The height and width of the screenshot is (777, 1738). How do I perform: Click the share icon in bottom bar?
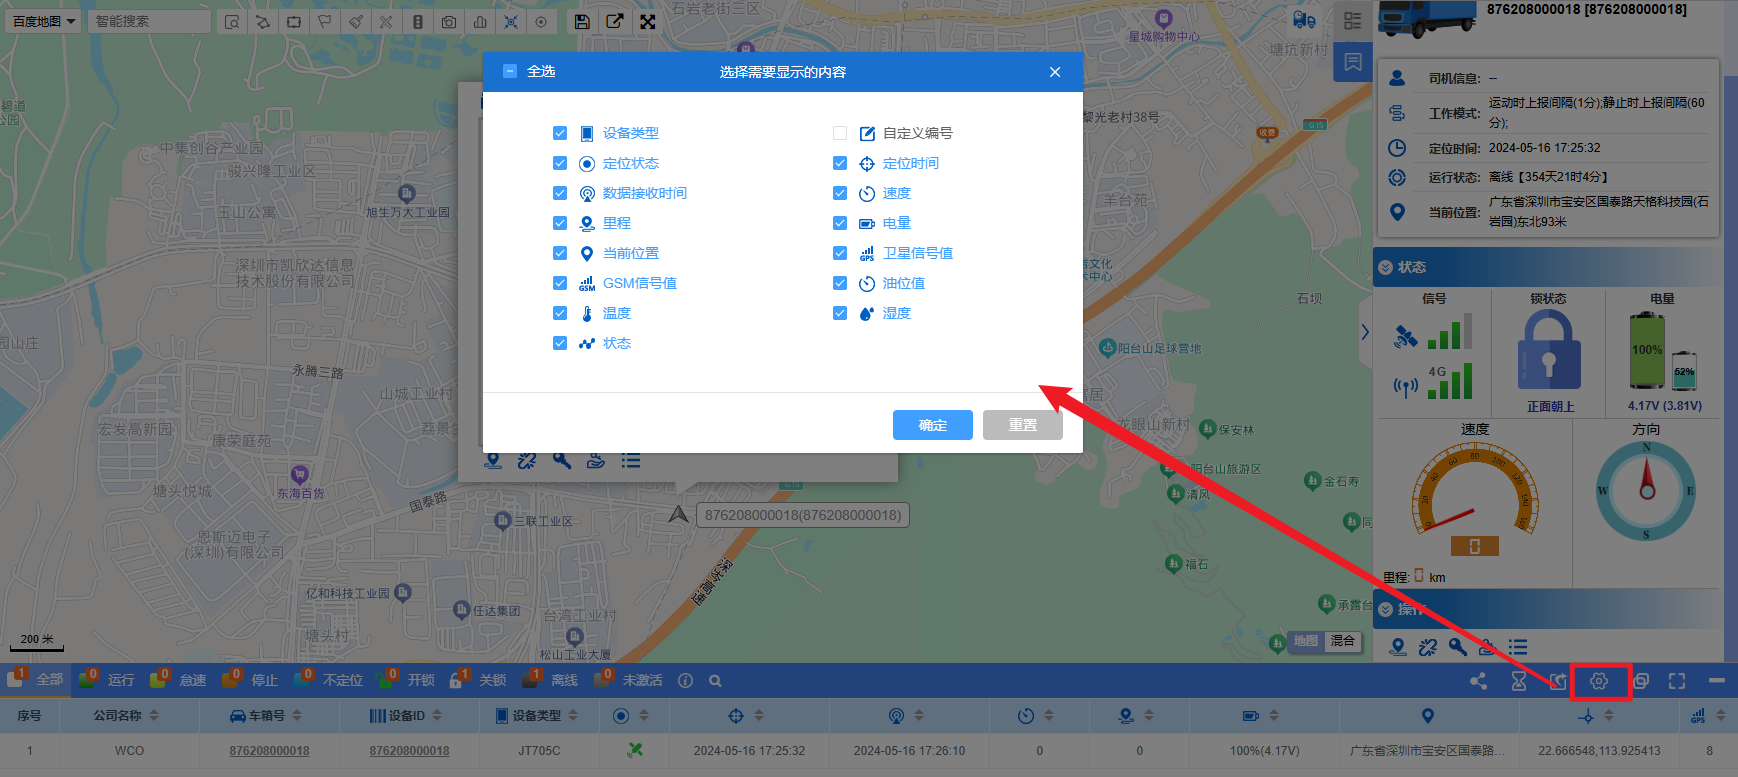coord(1478,681)
